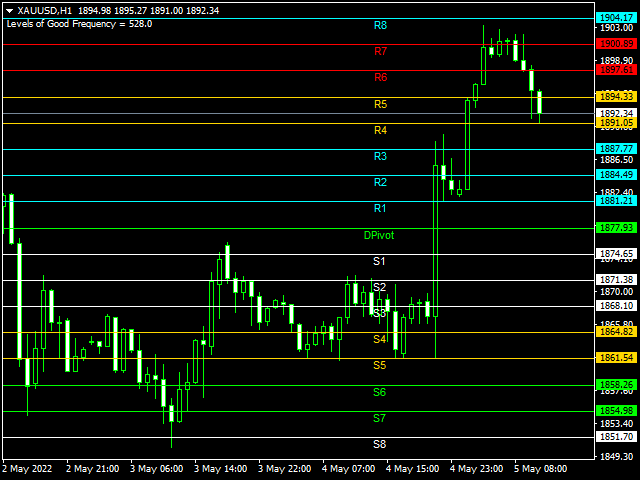
Task: Click the S2 support label
Action: click(379, 287)
